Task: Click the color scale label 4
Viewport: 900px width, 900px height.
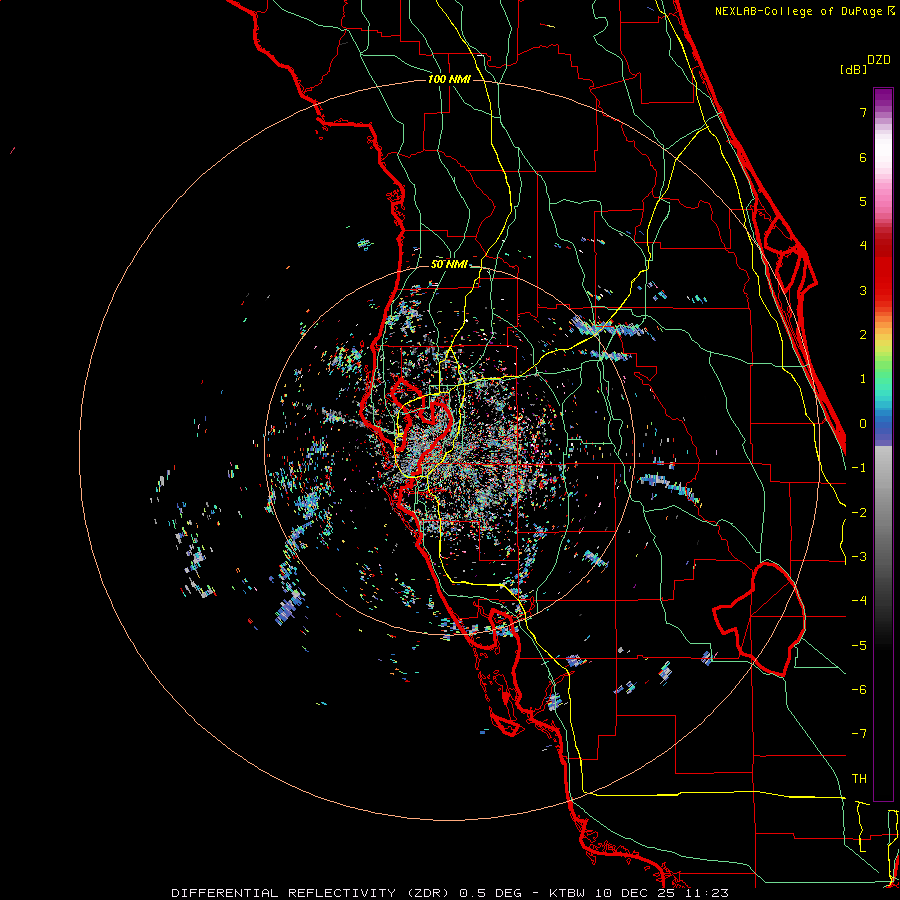Action: [863, 246]
